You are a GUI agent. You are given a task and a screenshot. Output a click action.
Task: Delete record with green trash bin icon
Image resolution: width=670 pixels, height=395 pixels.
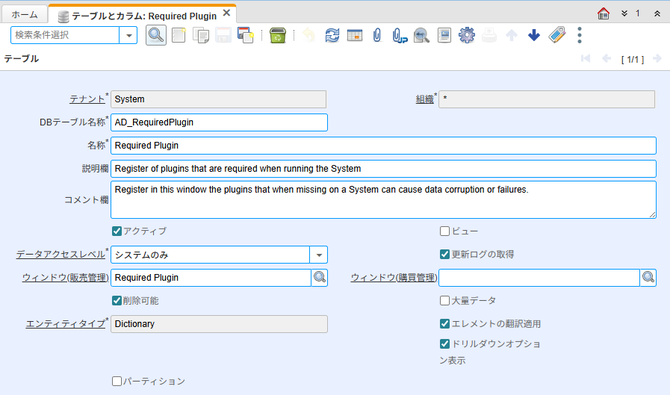(x=278, y=35)
